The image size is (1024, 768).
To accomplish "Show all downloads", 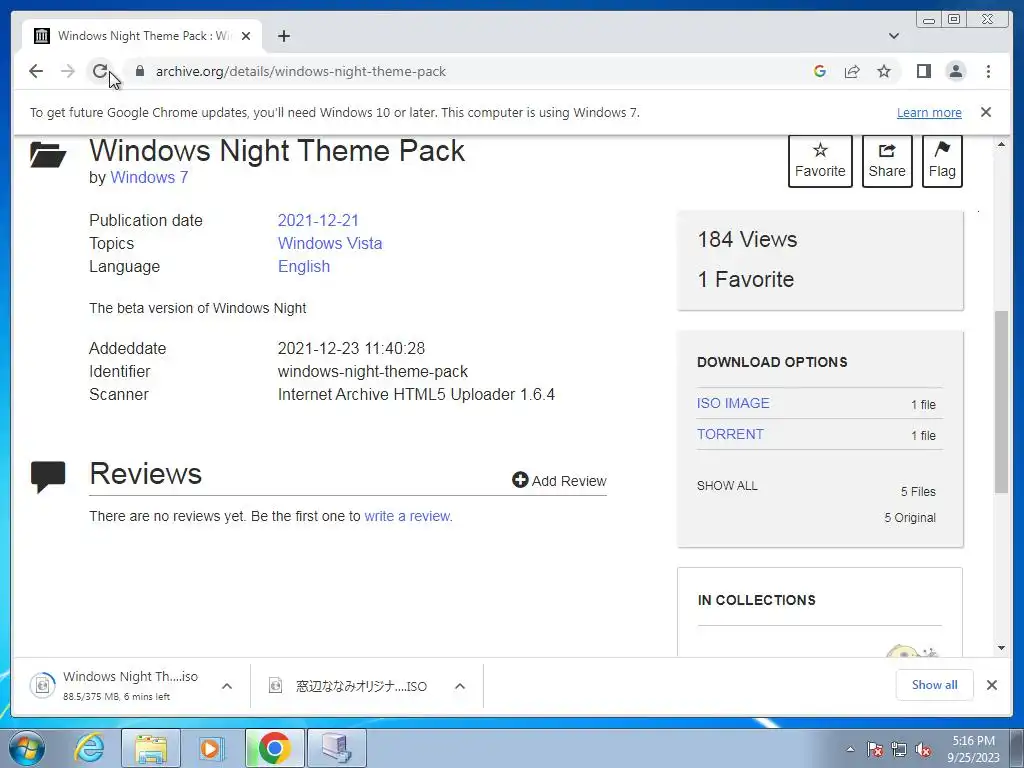I will tap(935, 685).
